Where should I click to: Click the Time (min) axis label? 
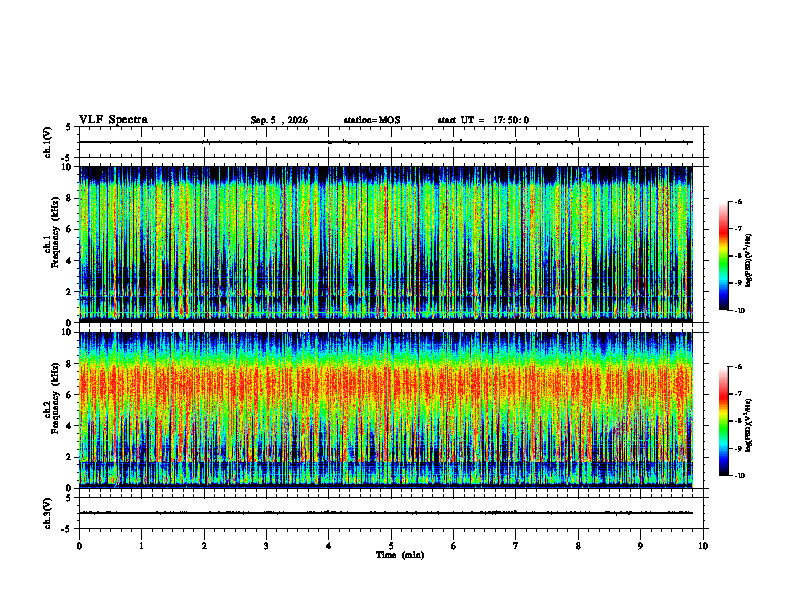(400, 555)
